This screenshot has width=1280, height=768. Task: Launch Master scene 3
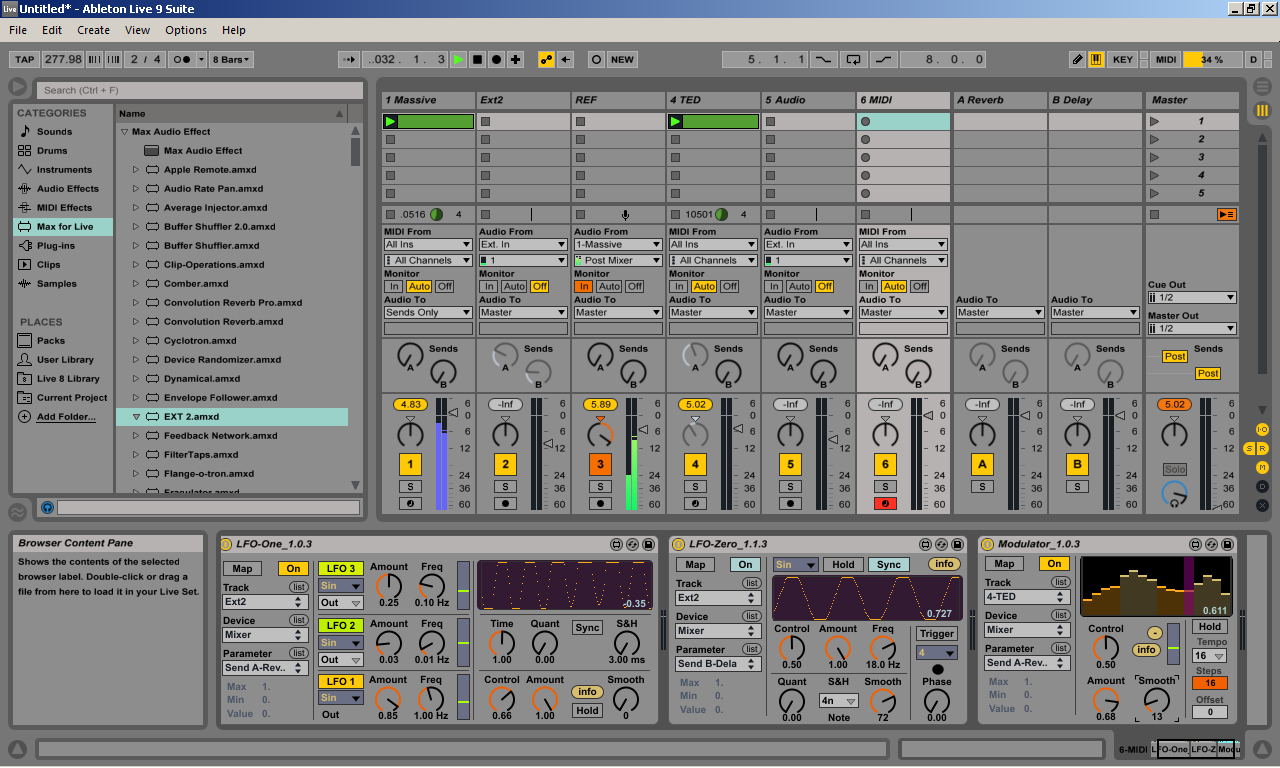(x=1155, y=158)
